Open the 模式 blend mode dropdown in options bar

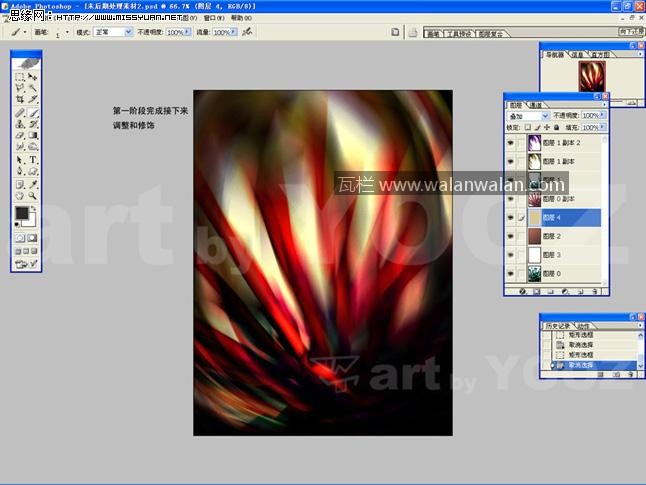112,32
